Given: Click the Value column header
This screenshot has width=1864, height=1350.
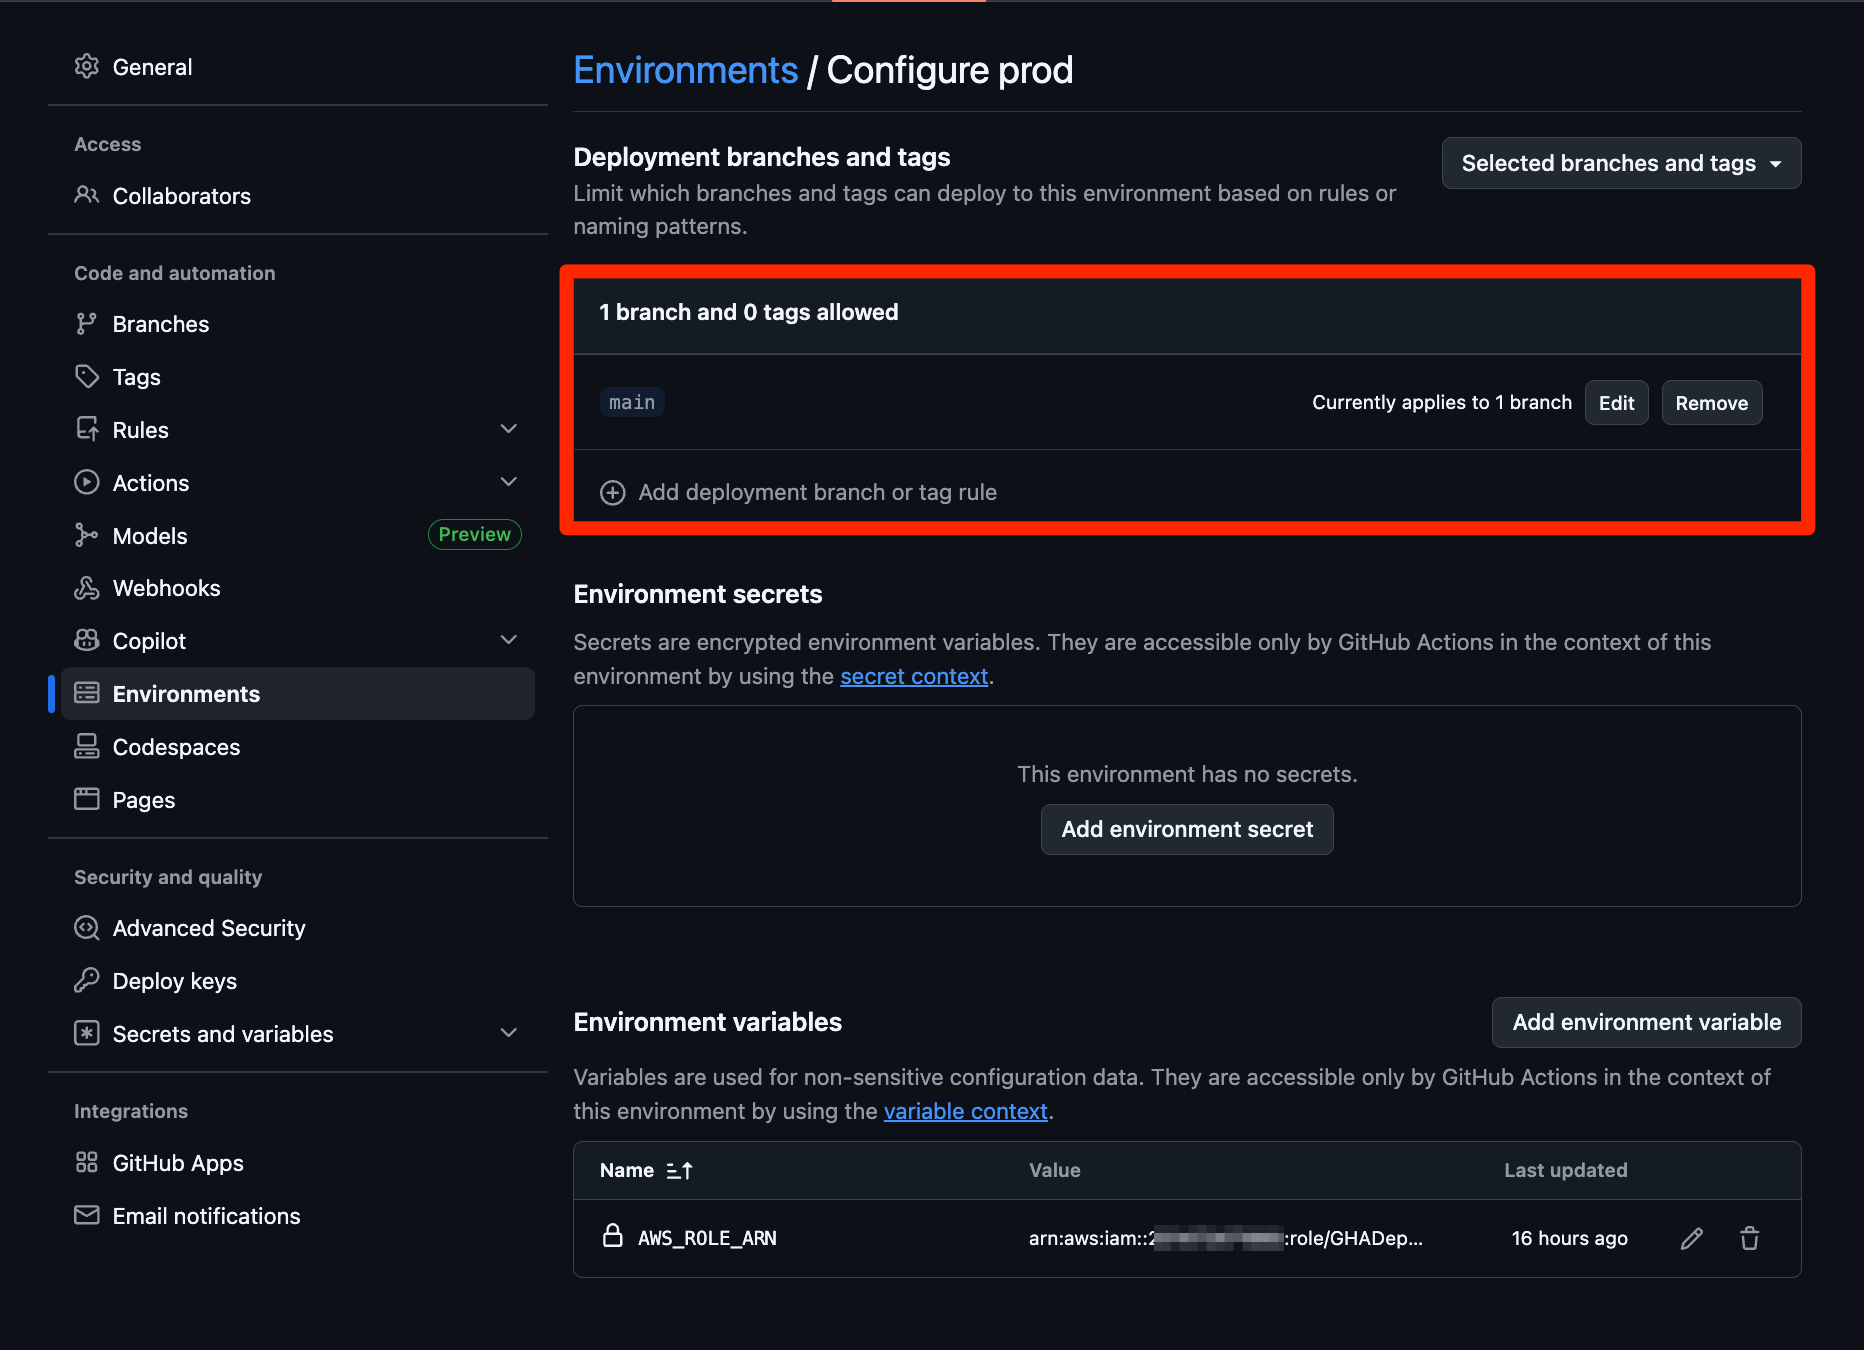Looking at the screenshot, I should pos(1054,1171).
